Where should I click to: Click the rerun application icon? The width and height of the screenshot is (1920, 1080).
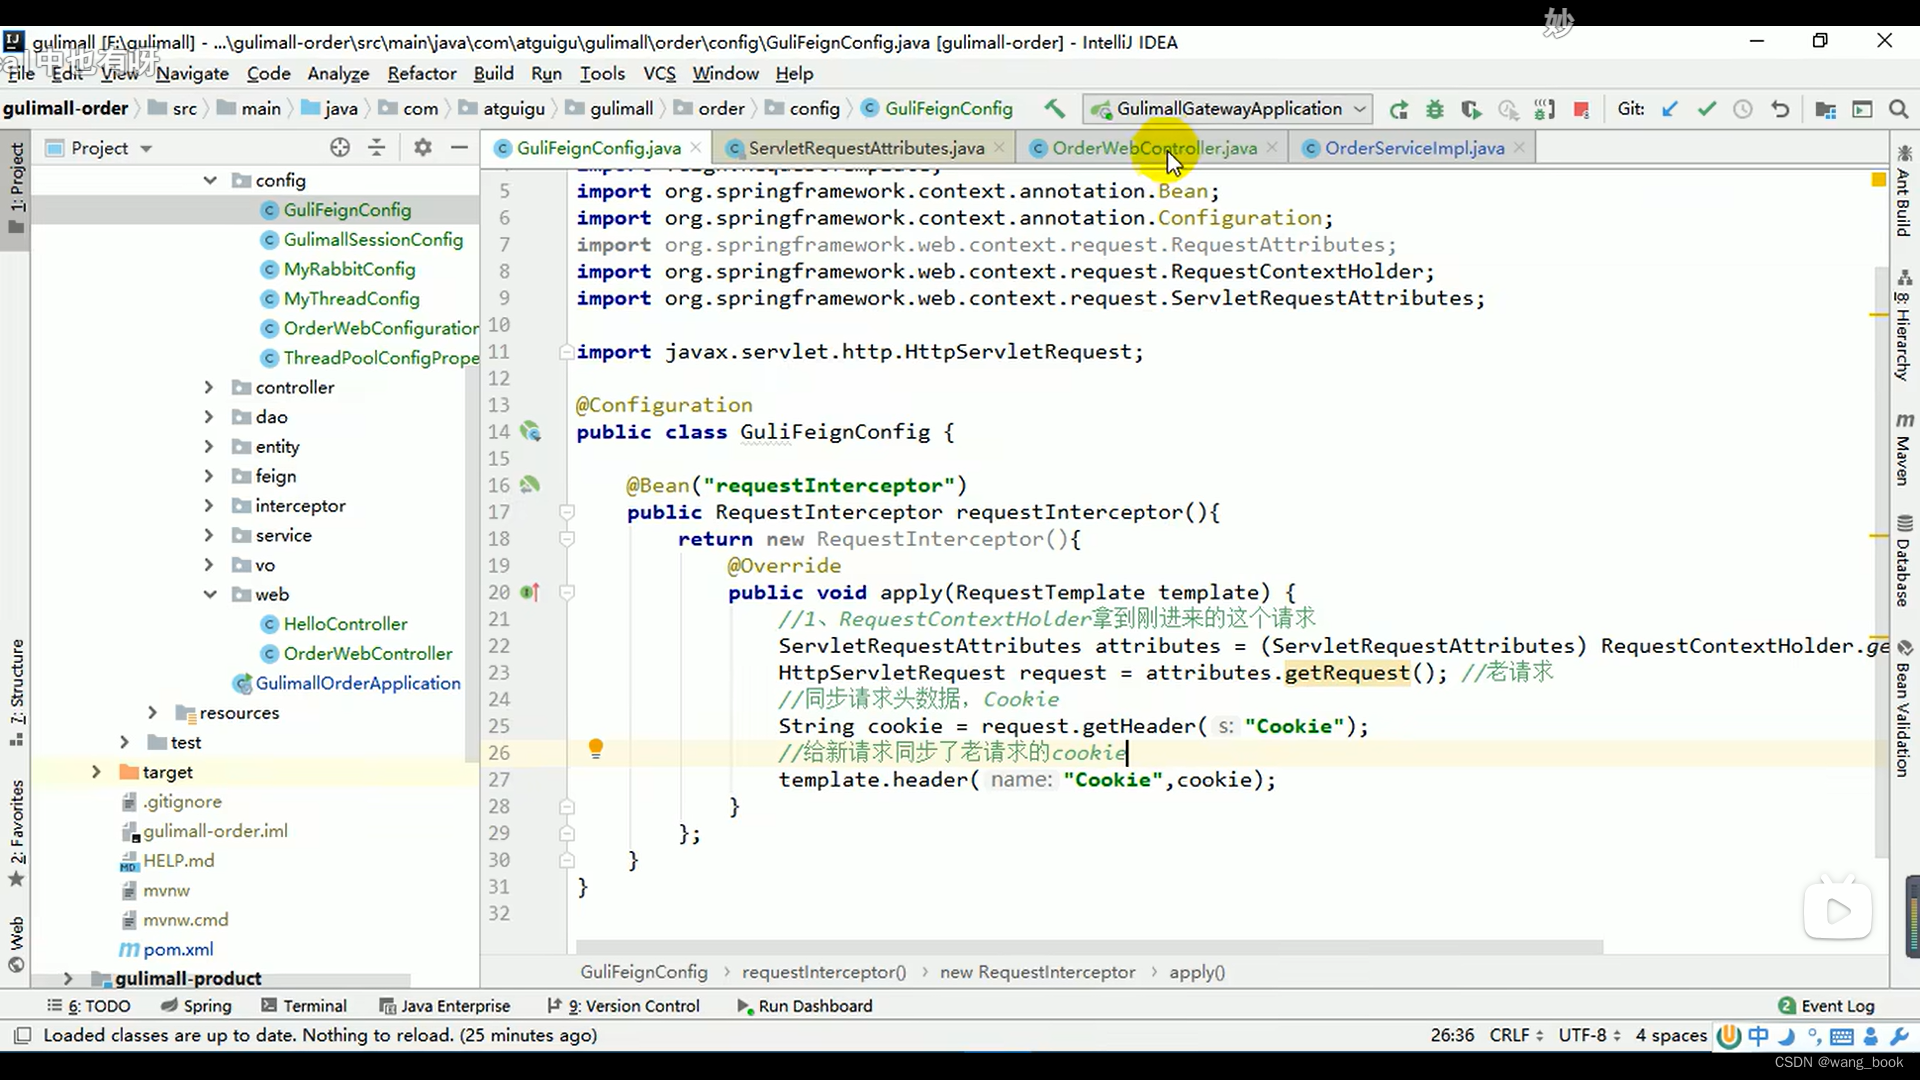(1398, 110)
